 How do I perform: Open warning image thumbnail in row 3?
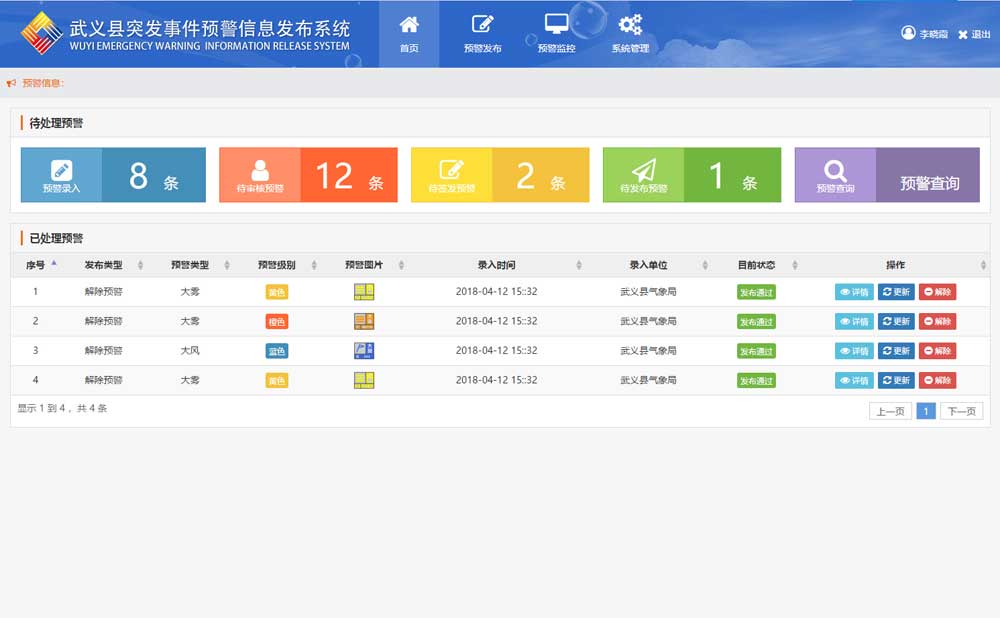[364, 351]
